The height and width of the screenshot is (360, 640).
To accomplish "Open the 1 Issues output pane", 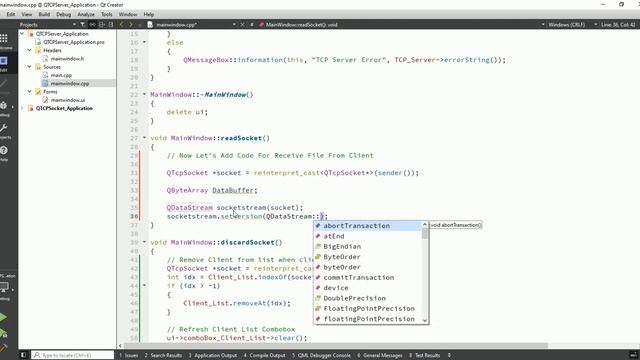I will coord(129,355).
